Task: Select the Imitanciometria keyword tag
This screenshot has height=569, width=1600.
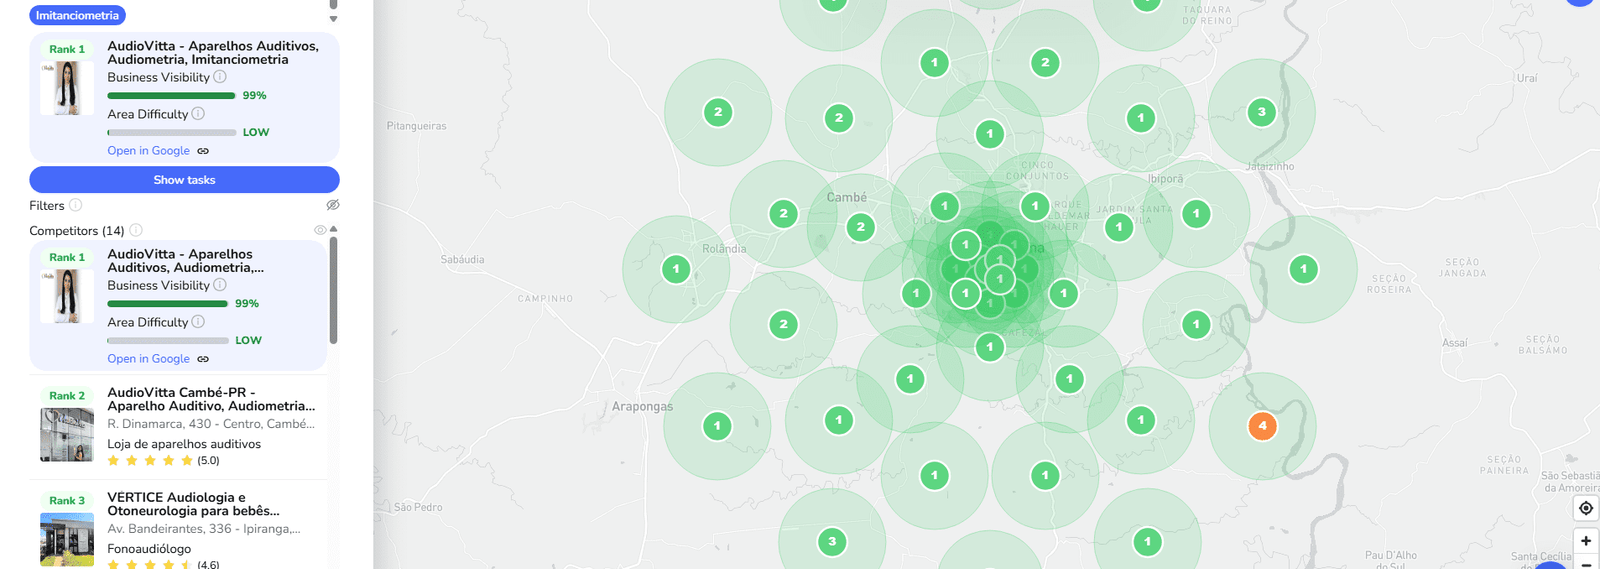Action: click(x=77, y=16)
